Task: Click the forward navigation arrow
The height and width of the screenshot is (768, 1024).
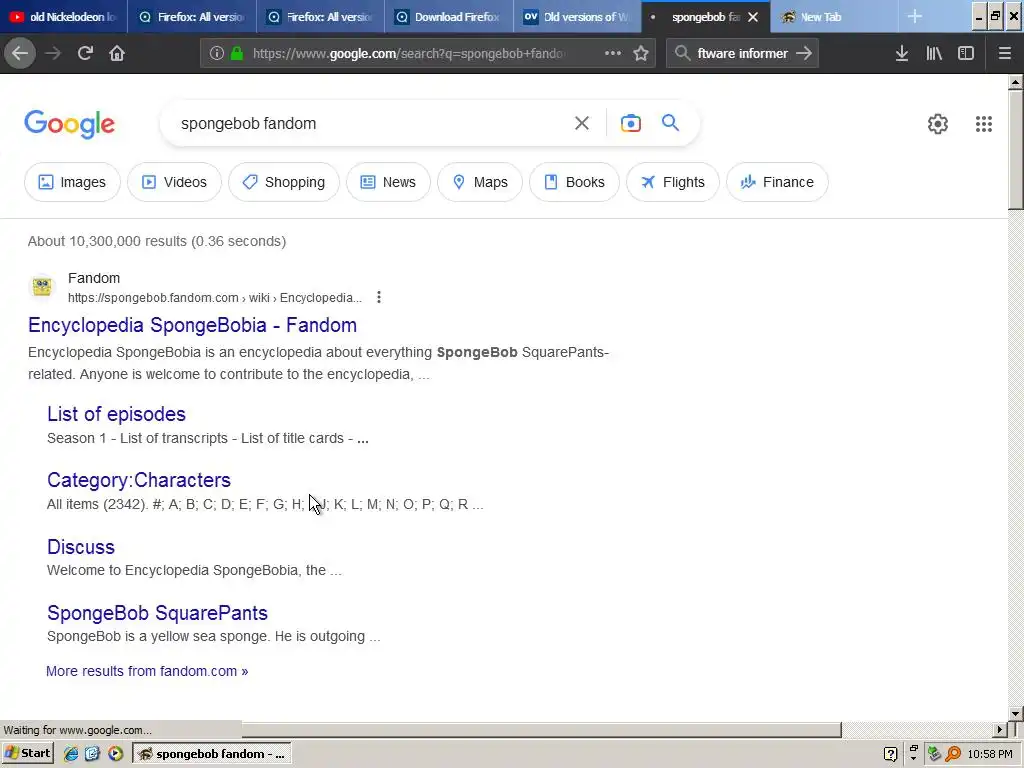Action: (x=53, y=53)
